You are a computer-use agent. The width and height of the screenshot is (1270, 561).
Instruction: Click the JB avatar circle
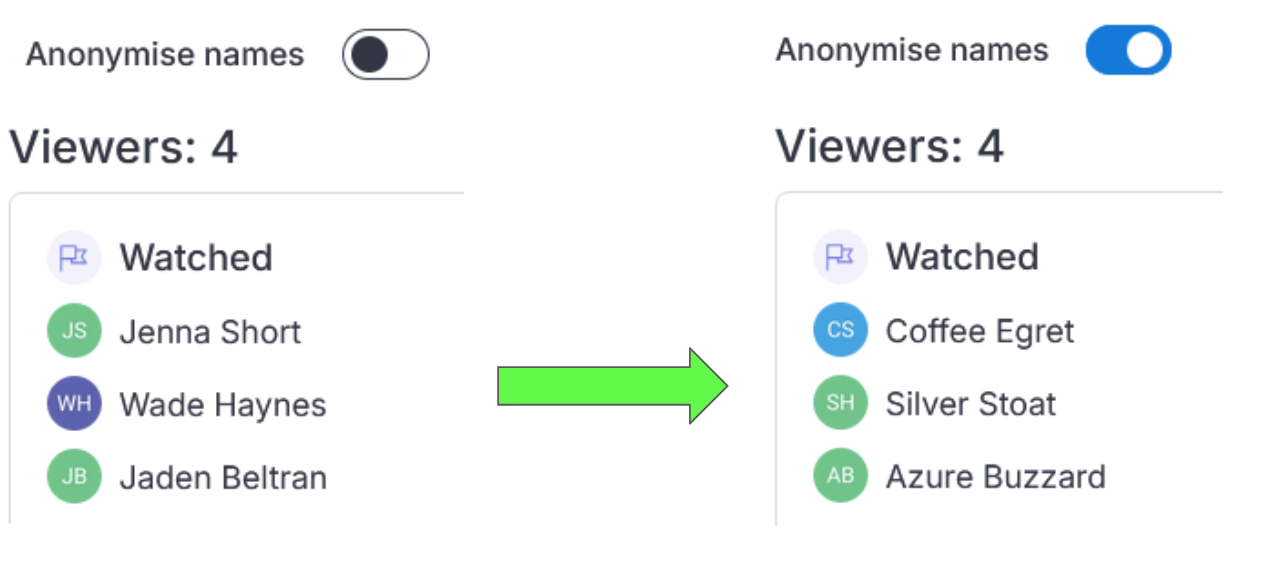pos(74,476)
